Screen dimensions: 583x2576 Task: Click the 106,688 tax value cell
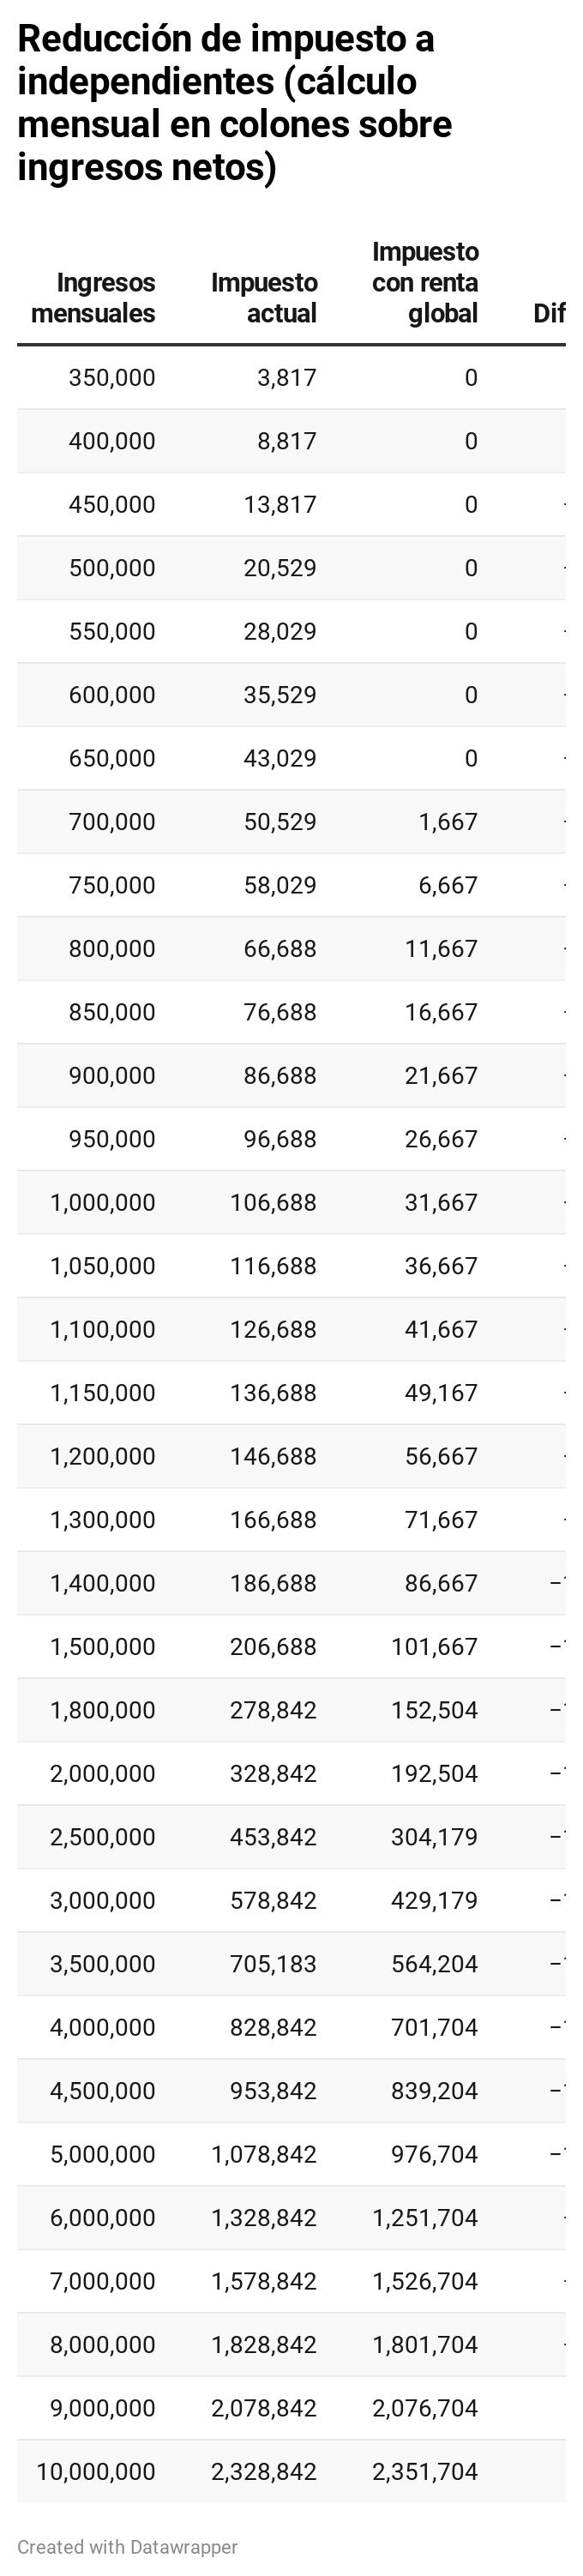pyautogui.click(x=273, y=1203)
